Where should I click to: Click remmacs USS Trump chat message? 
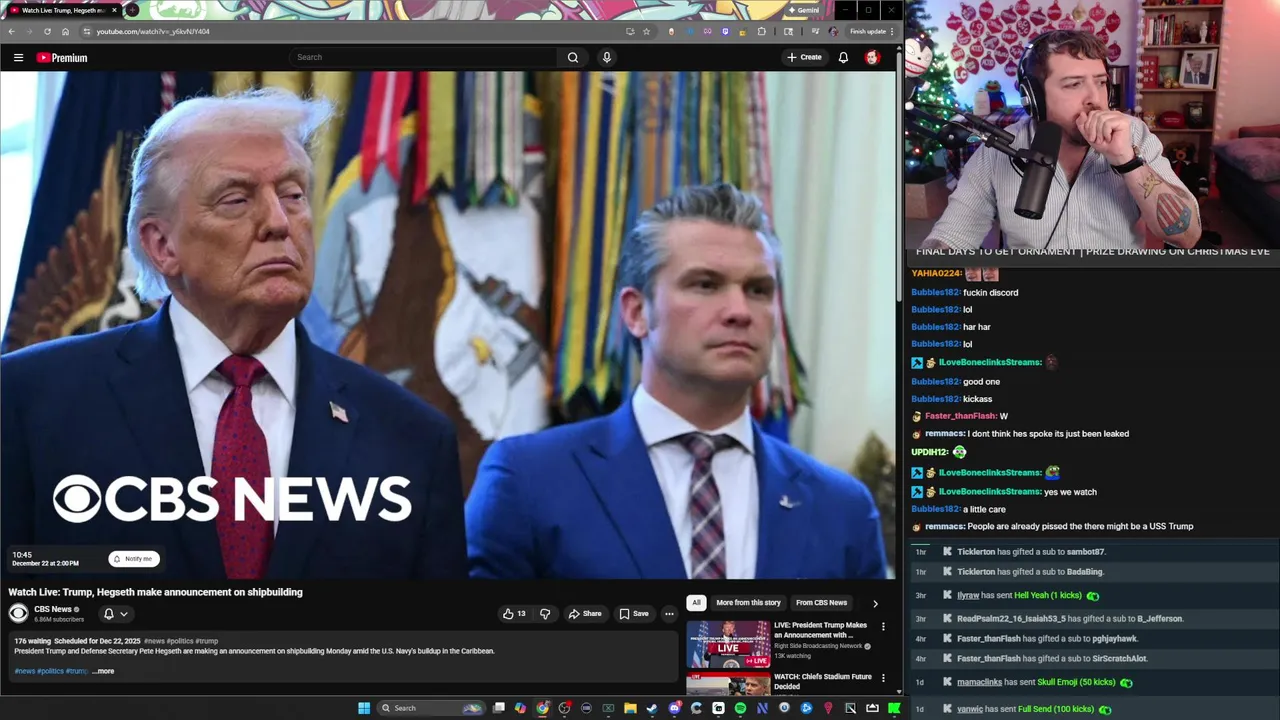click(x=1059, y=526)
